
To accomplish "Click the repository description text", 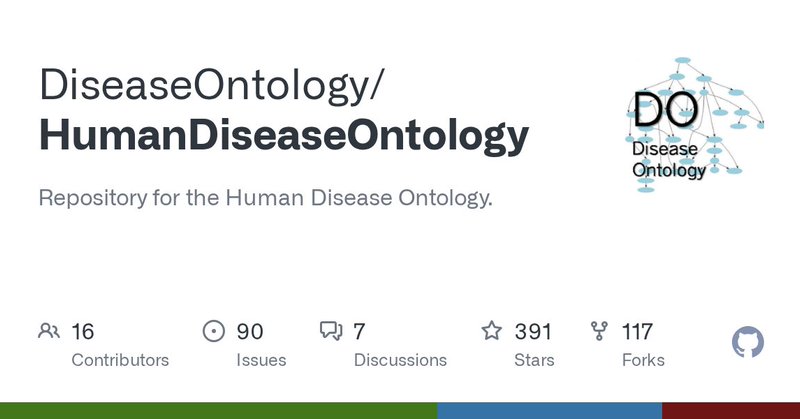I will pos(265,197).
